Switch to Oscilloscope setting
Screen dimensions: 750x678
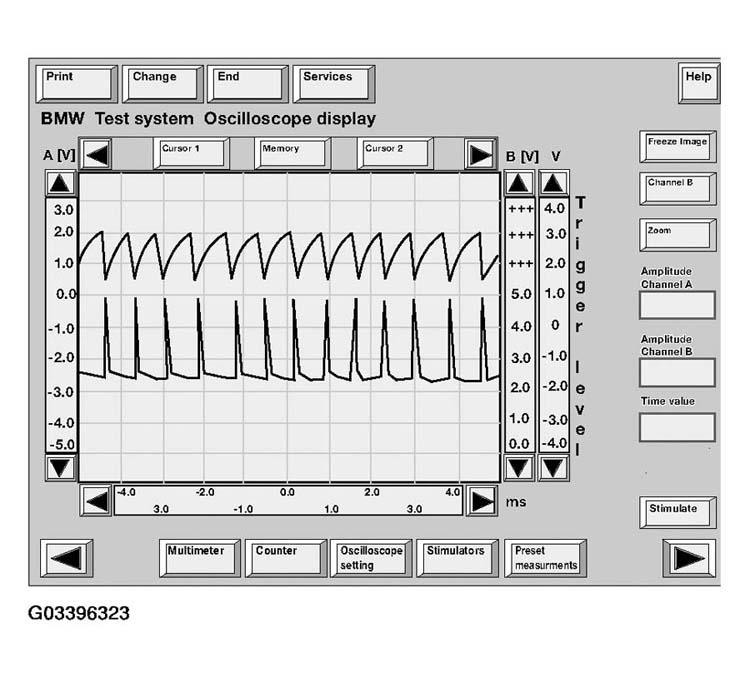[x=370, y=558]
